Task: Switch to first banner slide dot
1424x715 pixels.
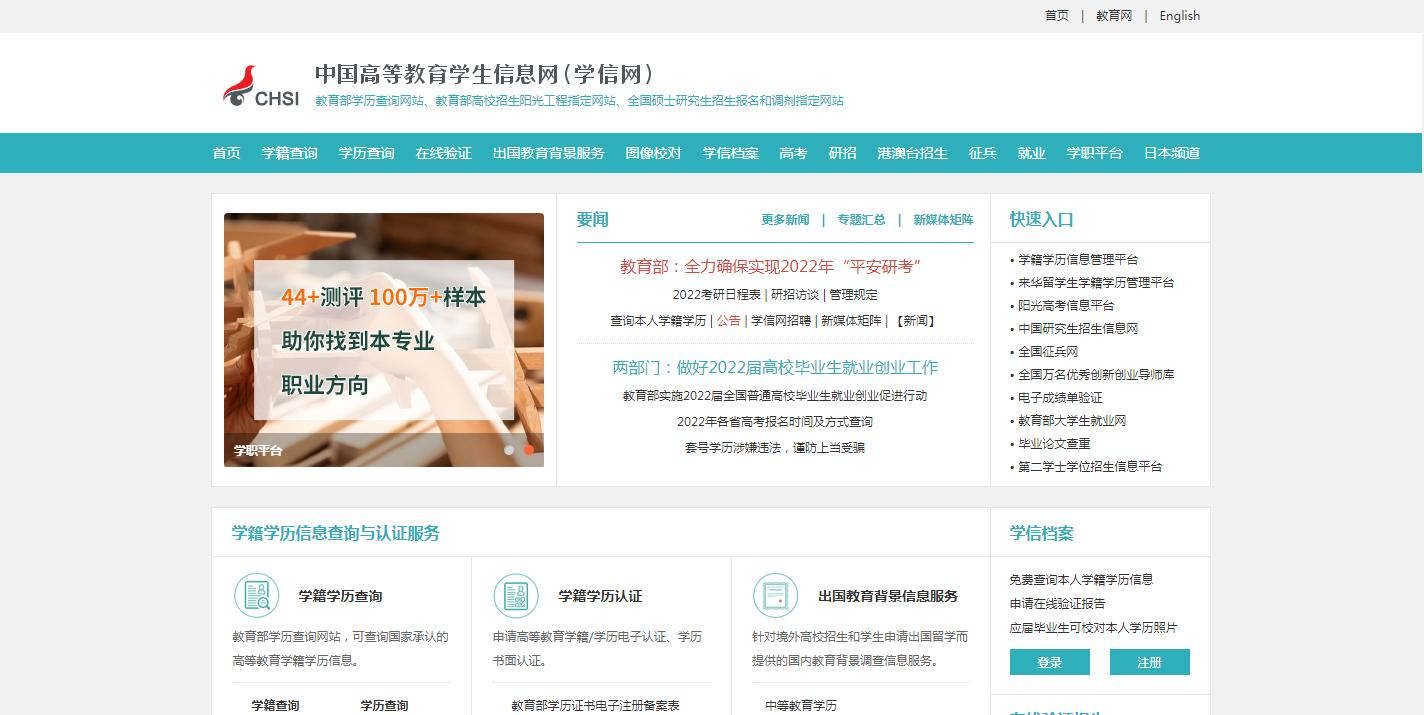Action: click(x=509, y=450)
